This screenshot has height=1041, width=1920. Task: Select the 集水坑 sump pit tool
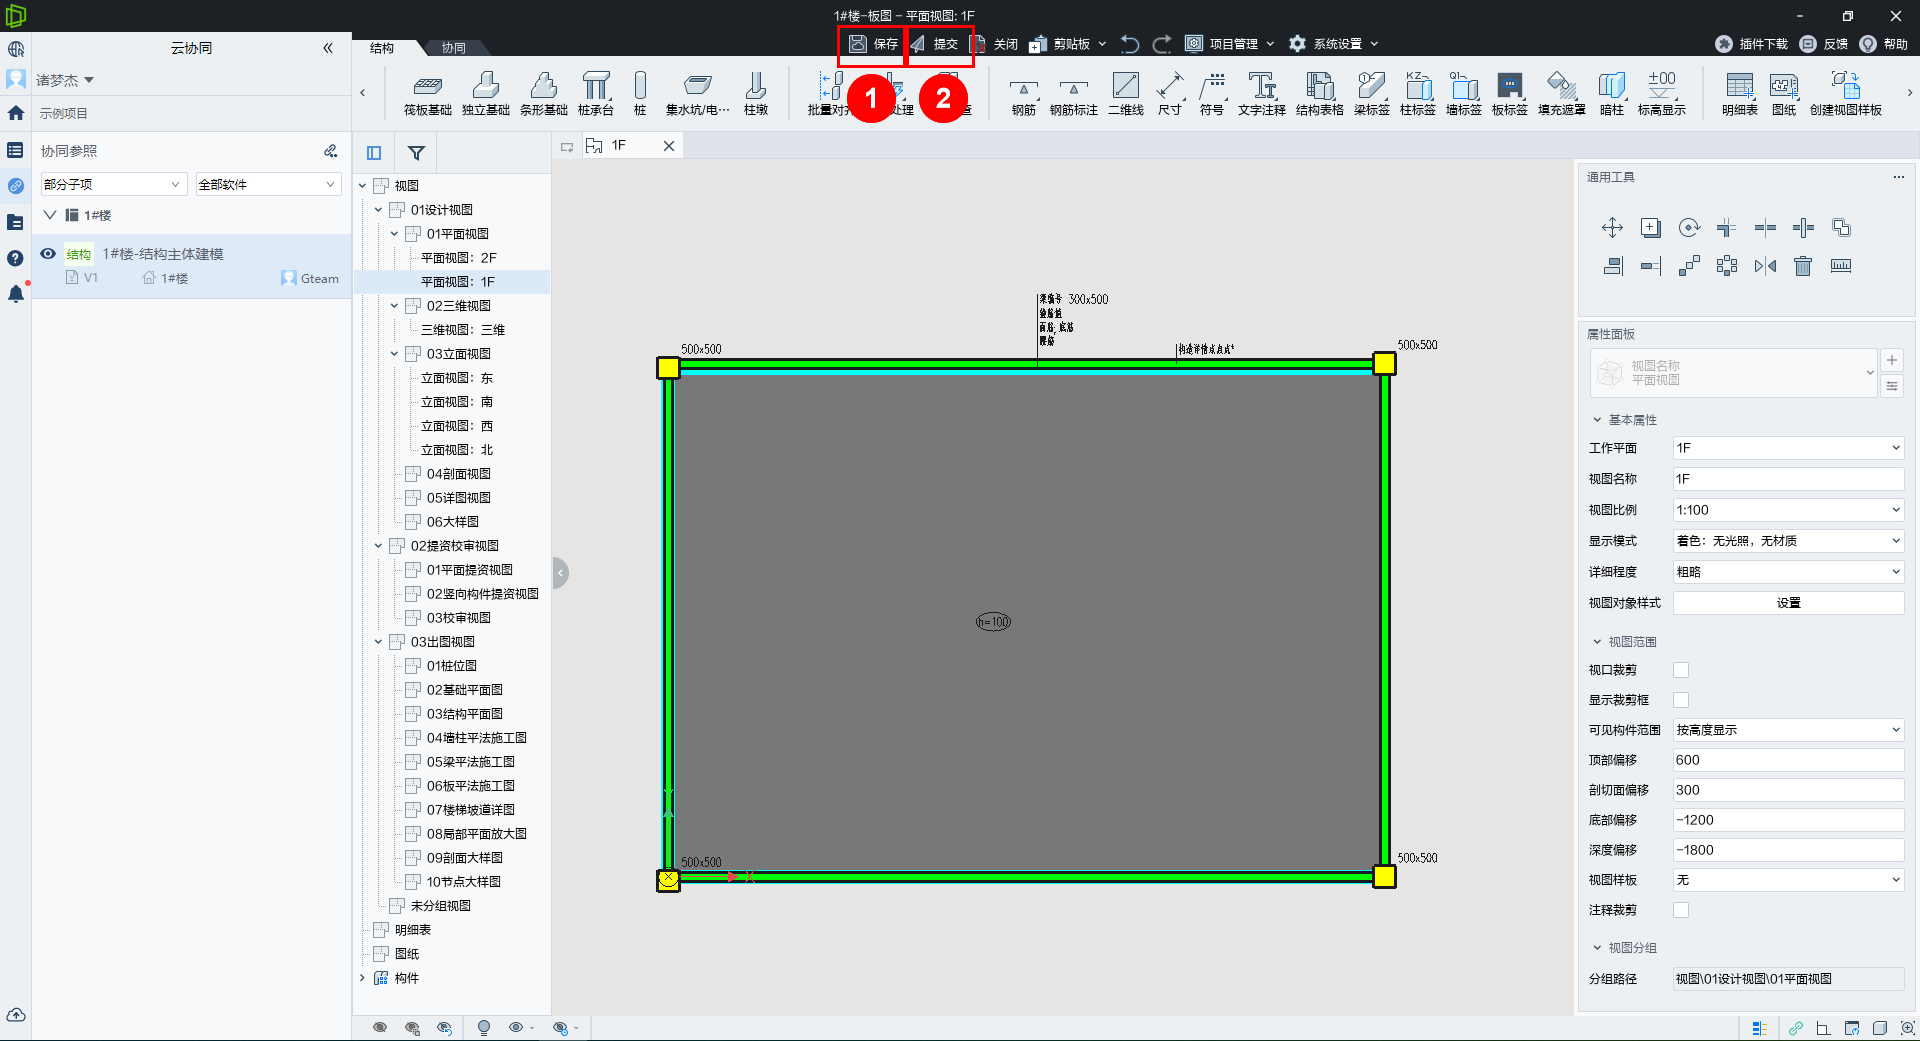point(698,94)
